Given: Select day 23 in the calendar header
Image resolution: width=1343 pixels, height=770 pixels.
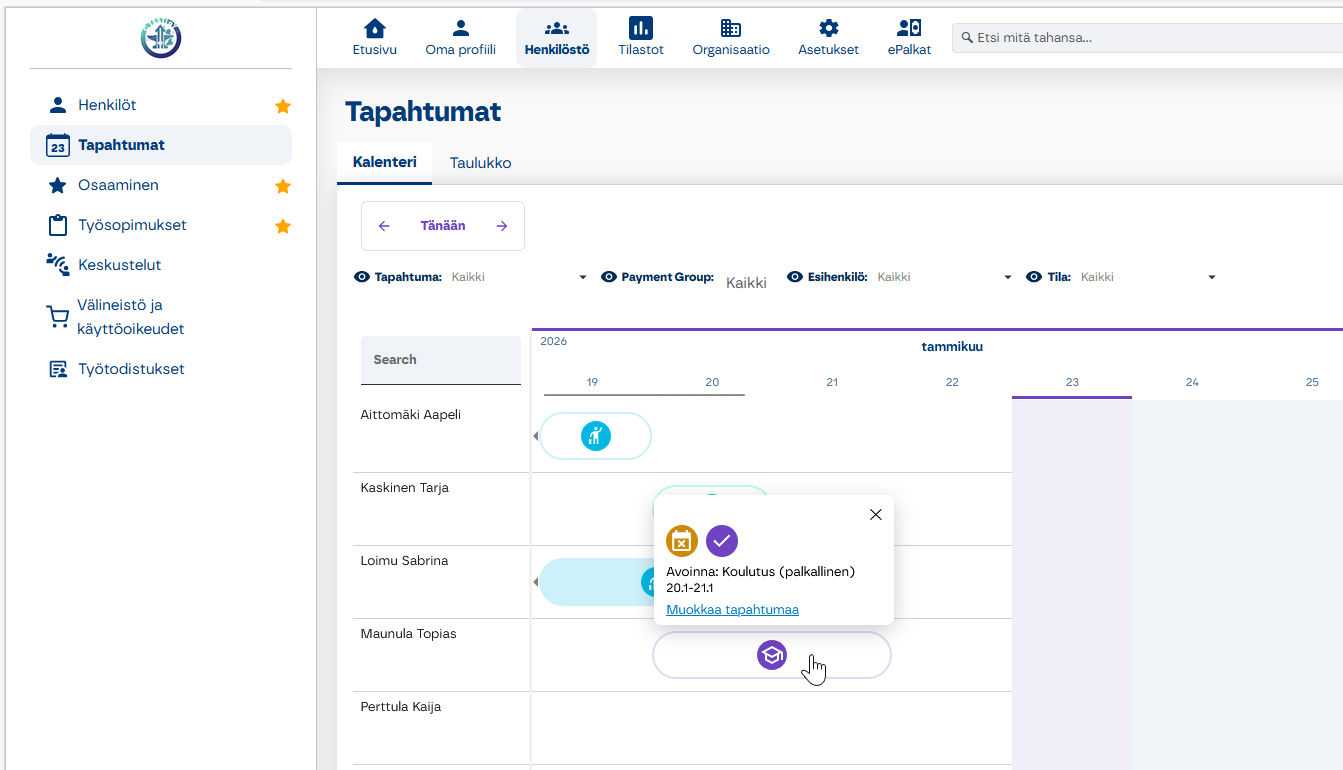Looking at the screenshot, I should [x=1072, y=382].
